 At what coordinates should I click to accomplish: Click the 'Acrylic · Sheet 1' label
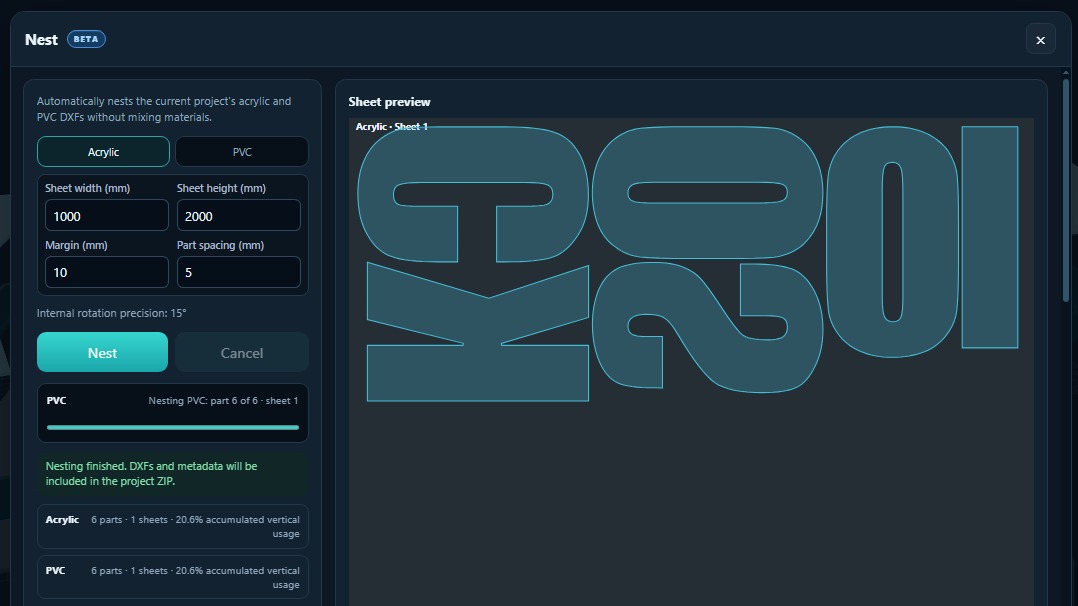pos(391,127)
